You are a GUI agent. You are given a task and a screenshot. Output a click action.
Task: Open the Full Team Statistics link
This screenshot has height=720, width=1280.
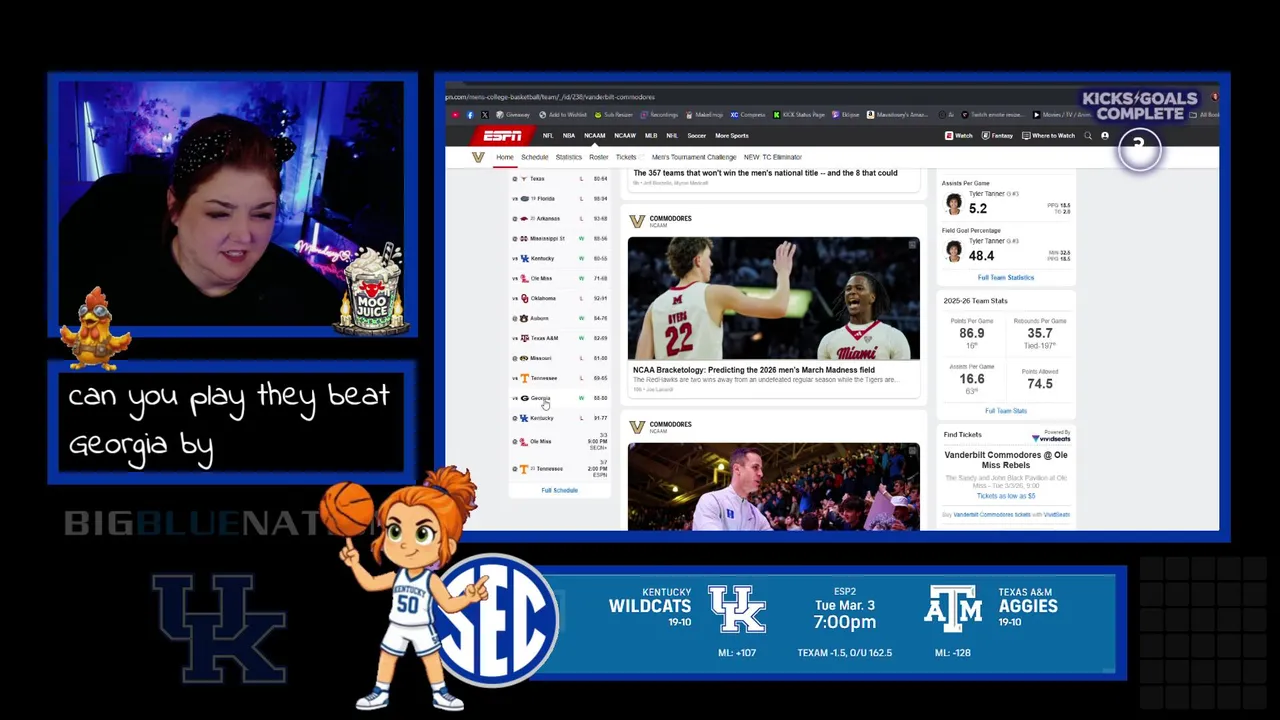coord(1006,277)
